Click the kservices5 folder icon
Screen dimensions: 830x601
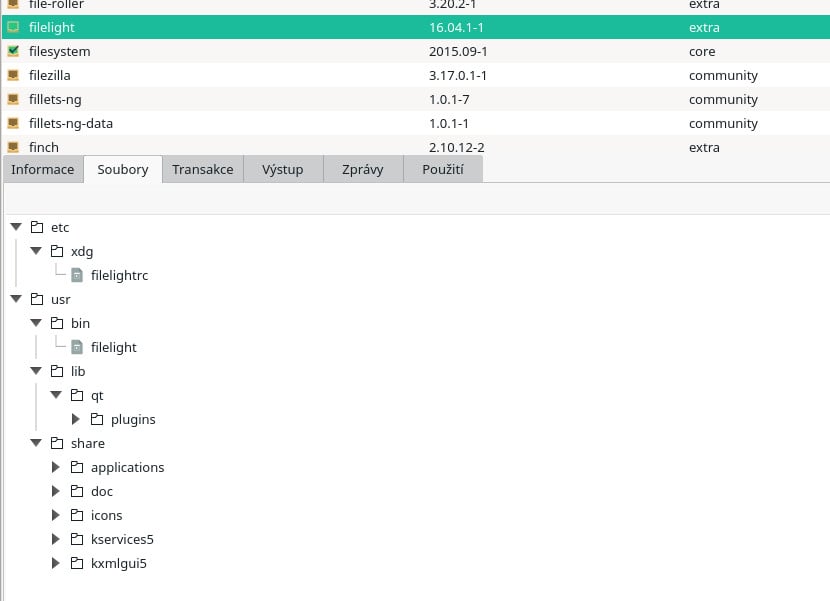77,539
